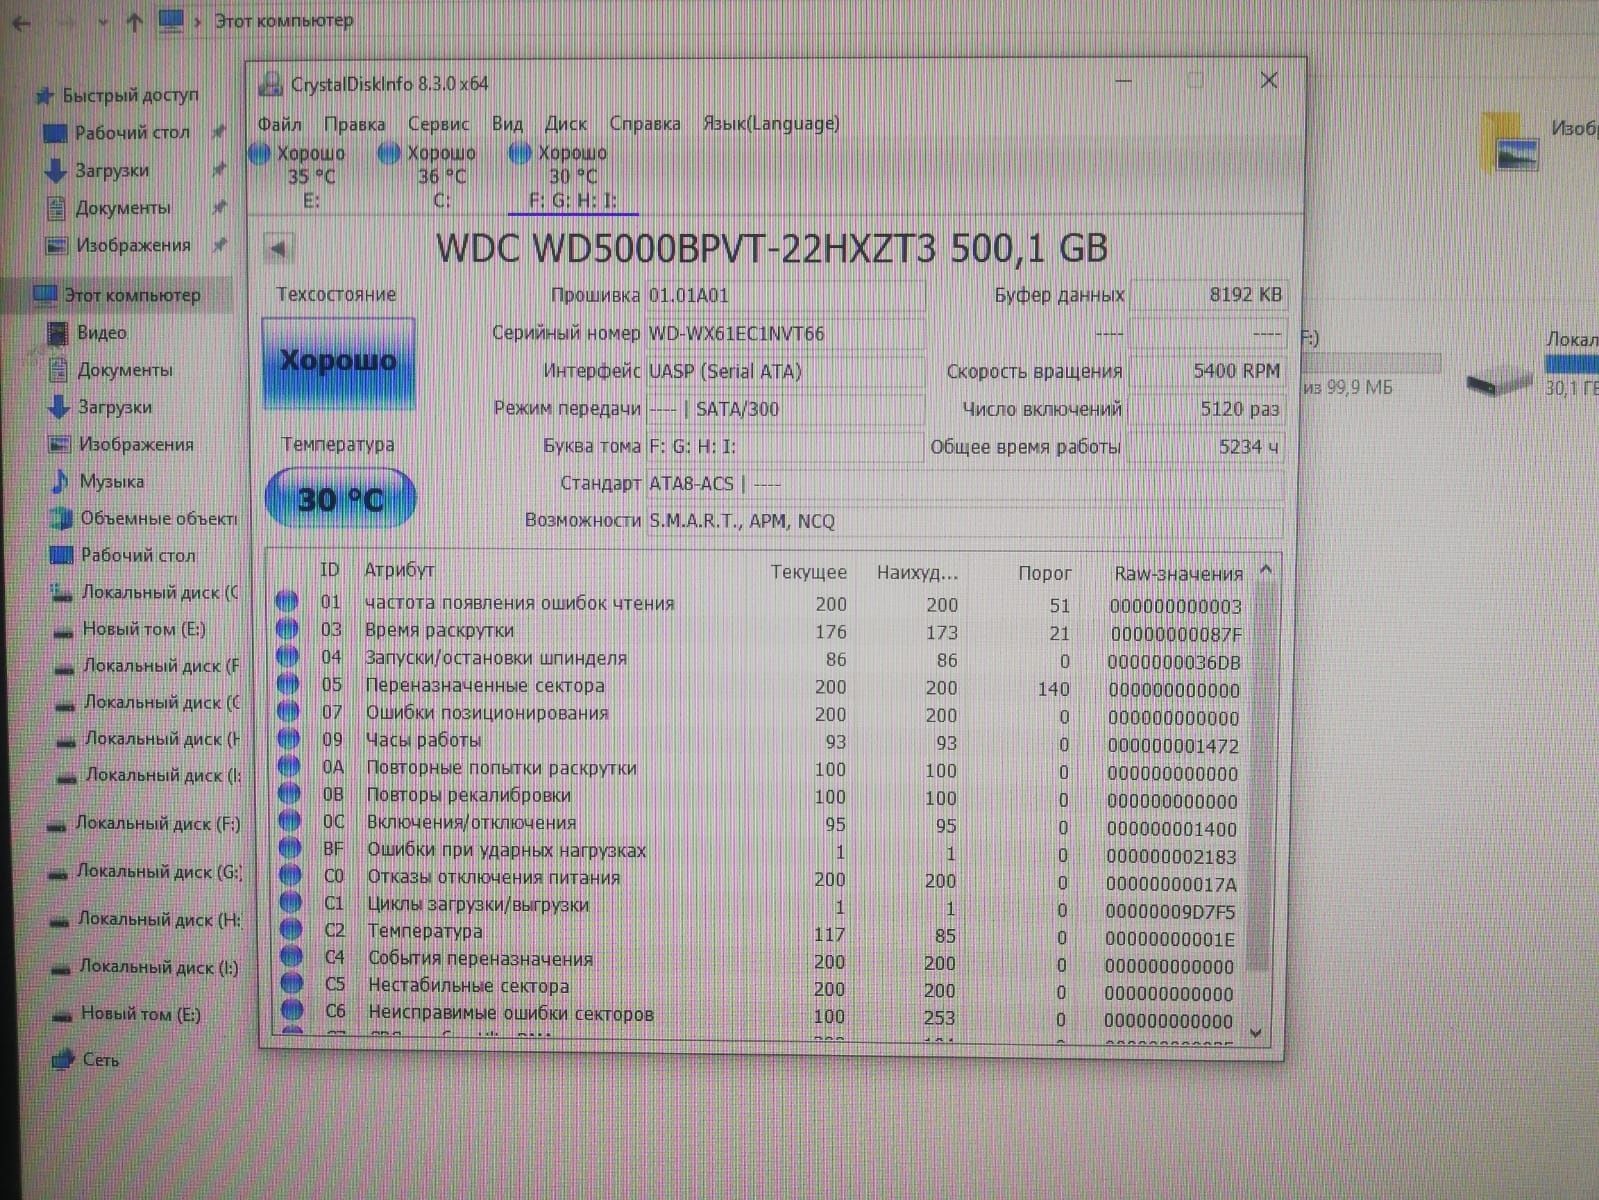The height and width of the screenshot is (1200, 1599).
Task: Open Видео folder in Explorer sidebar
Action: [101, 332]
